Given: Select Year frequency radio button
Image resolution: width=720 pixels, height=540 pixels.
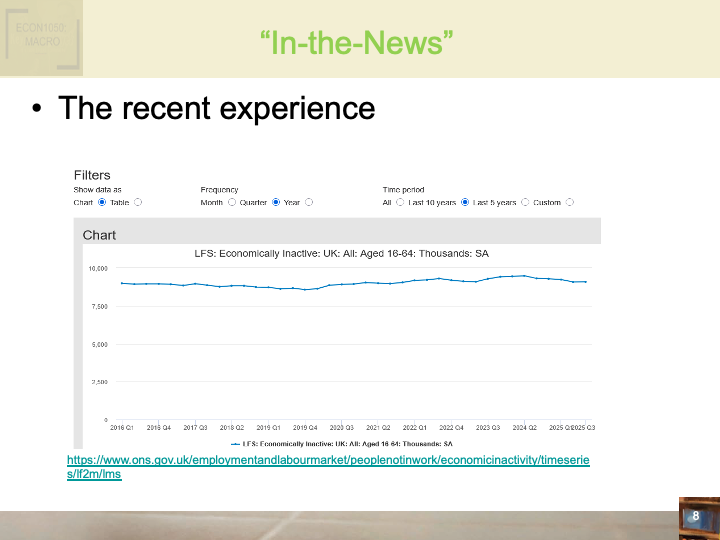Looking at the screenshot, I should coord(309,202).
